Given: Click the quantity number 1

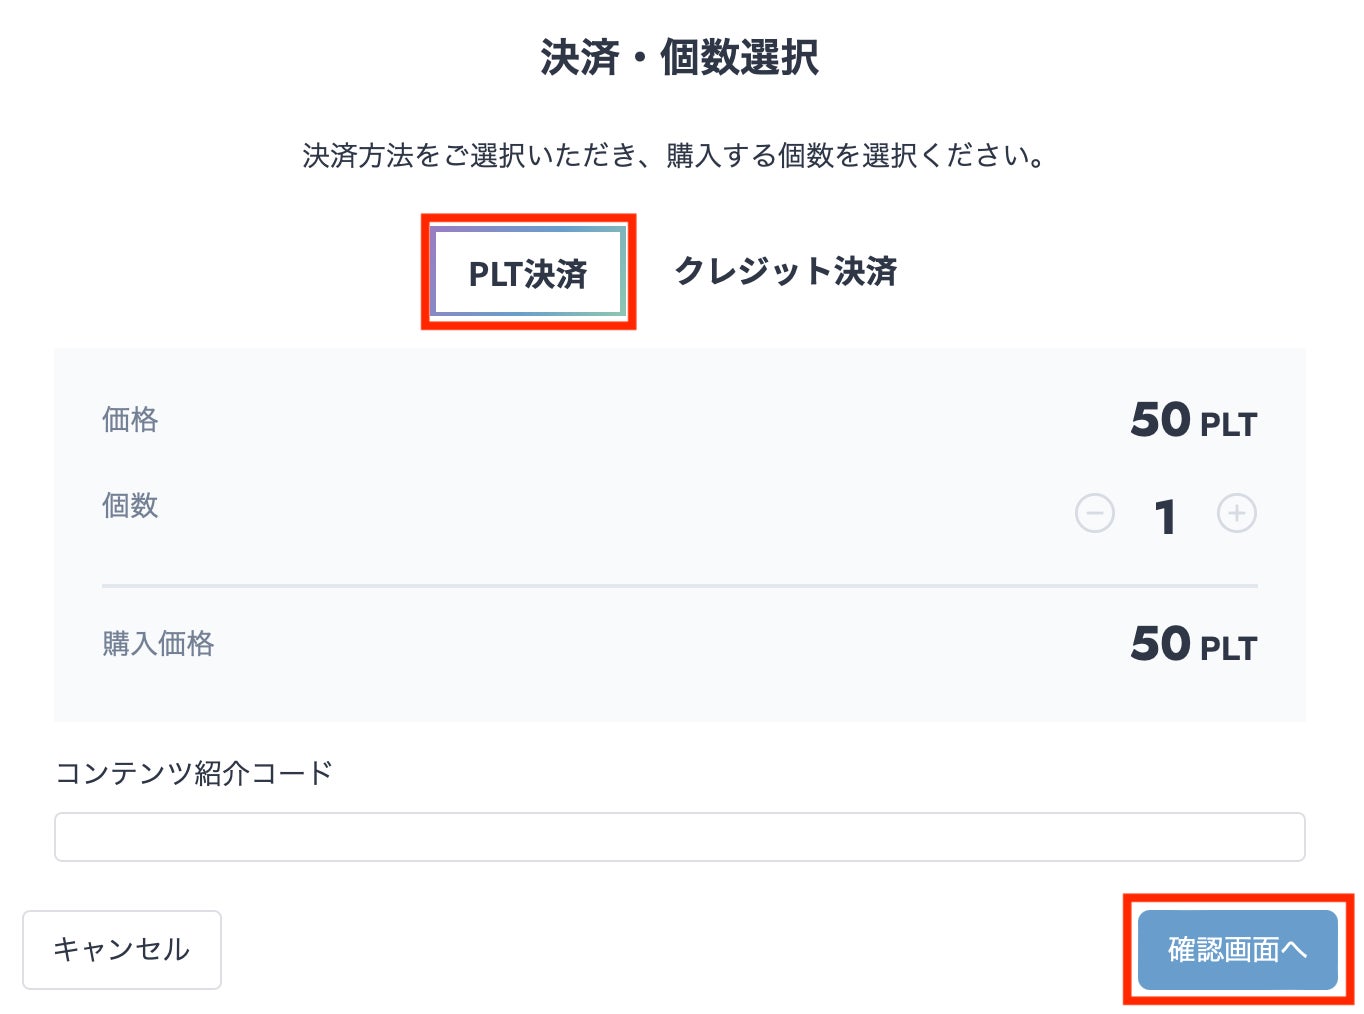Looking at the screenshot, I should tap(1165, 517).
